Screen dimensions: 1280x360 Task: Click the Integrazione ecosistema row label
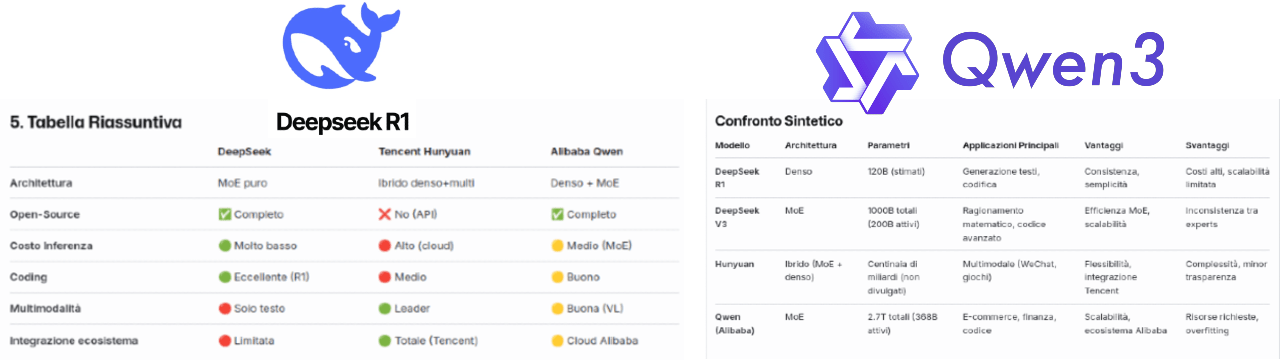click(73, 340)
